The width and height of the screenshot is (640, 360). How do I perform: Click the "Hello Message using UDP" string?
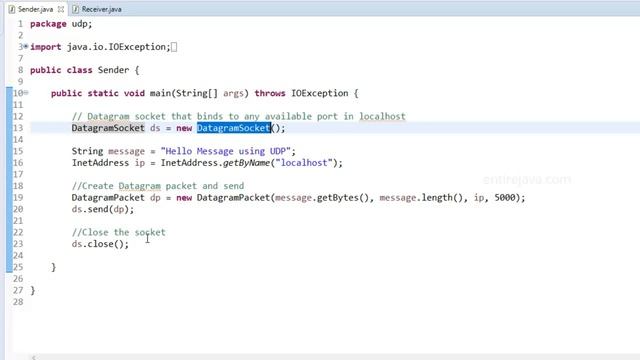tap(226, 151)
